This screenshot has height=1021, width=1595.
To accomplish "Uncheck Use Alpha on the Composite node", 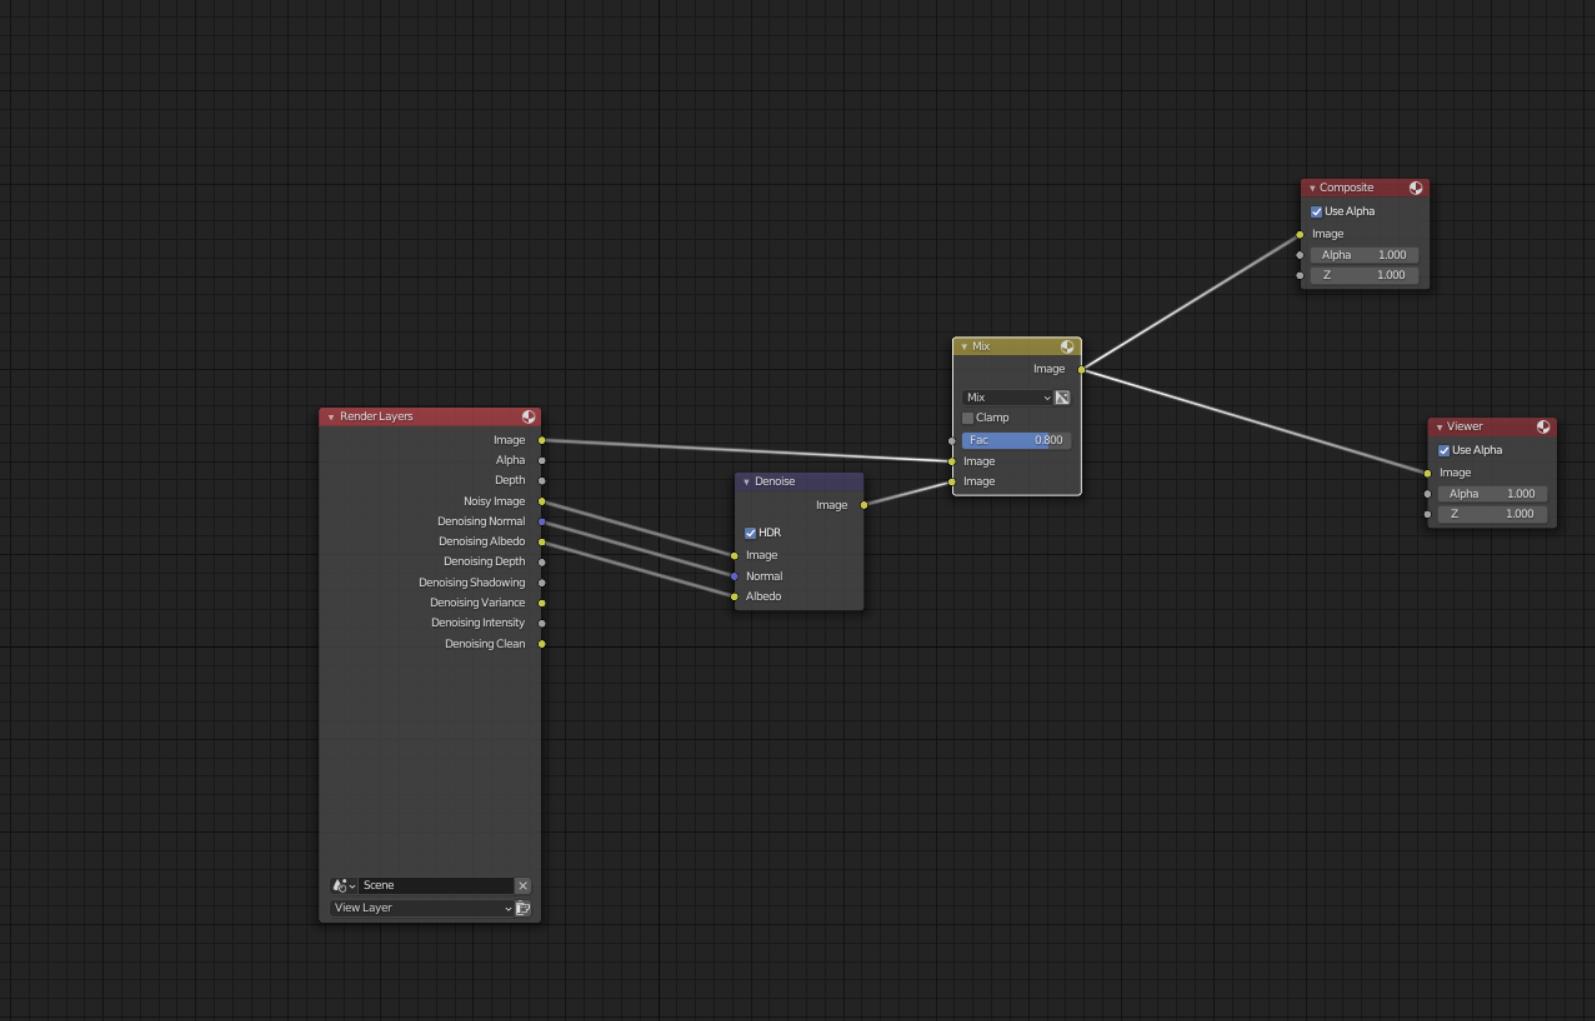I will pos(1316,212).
